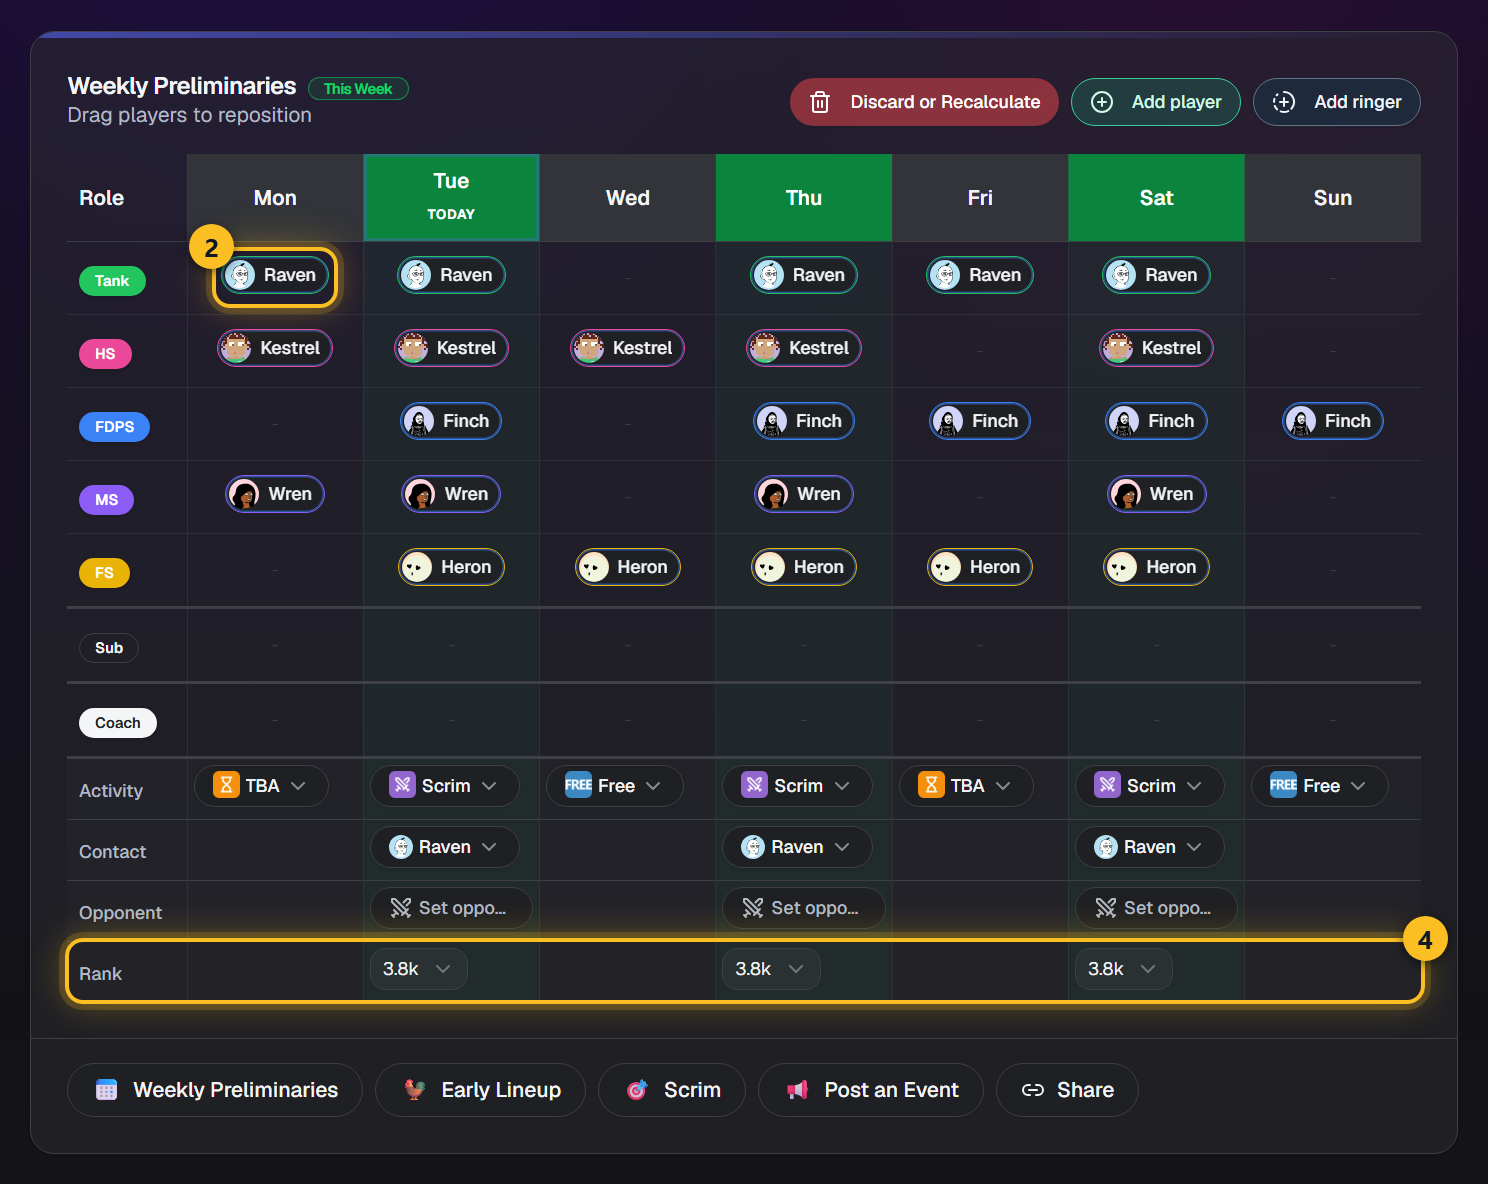
Task: Open Tuesday's 3.8k rank dropdown
Action: click(418, 969)
